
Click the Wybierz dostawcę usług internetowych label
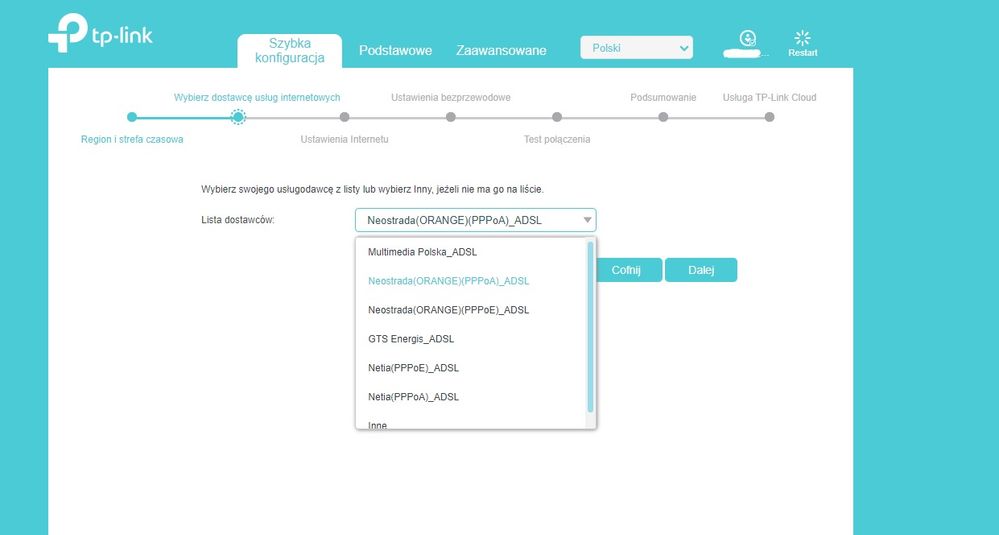point(257,97)
